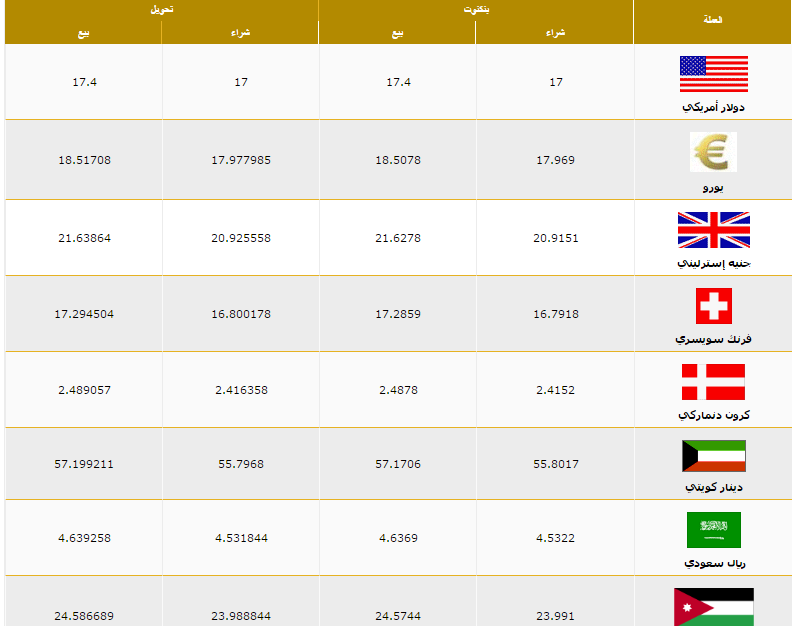Screen dimensions: 797x626
Task: Click the British pound flag icon
Action: click(x=713, y=229)
